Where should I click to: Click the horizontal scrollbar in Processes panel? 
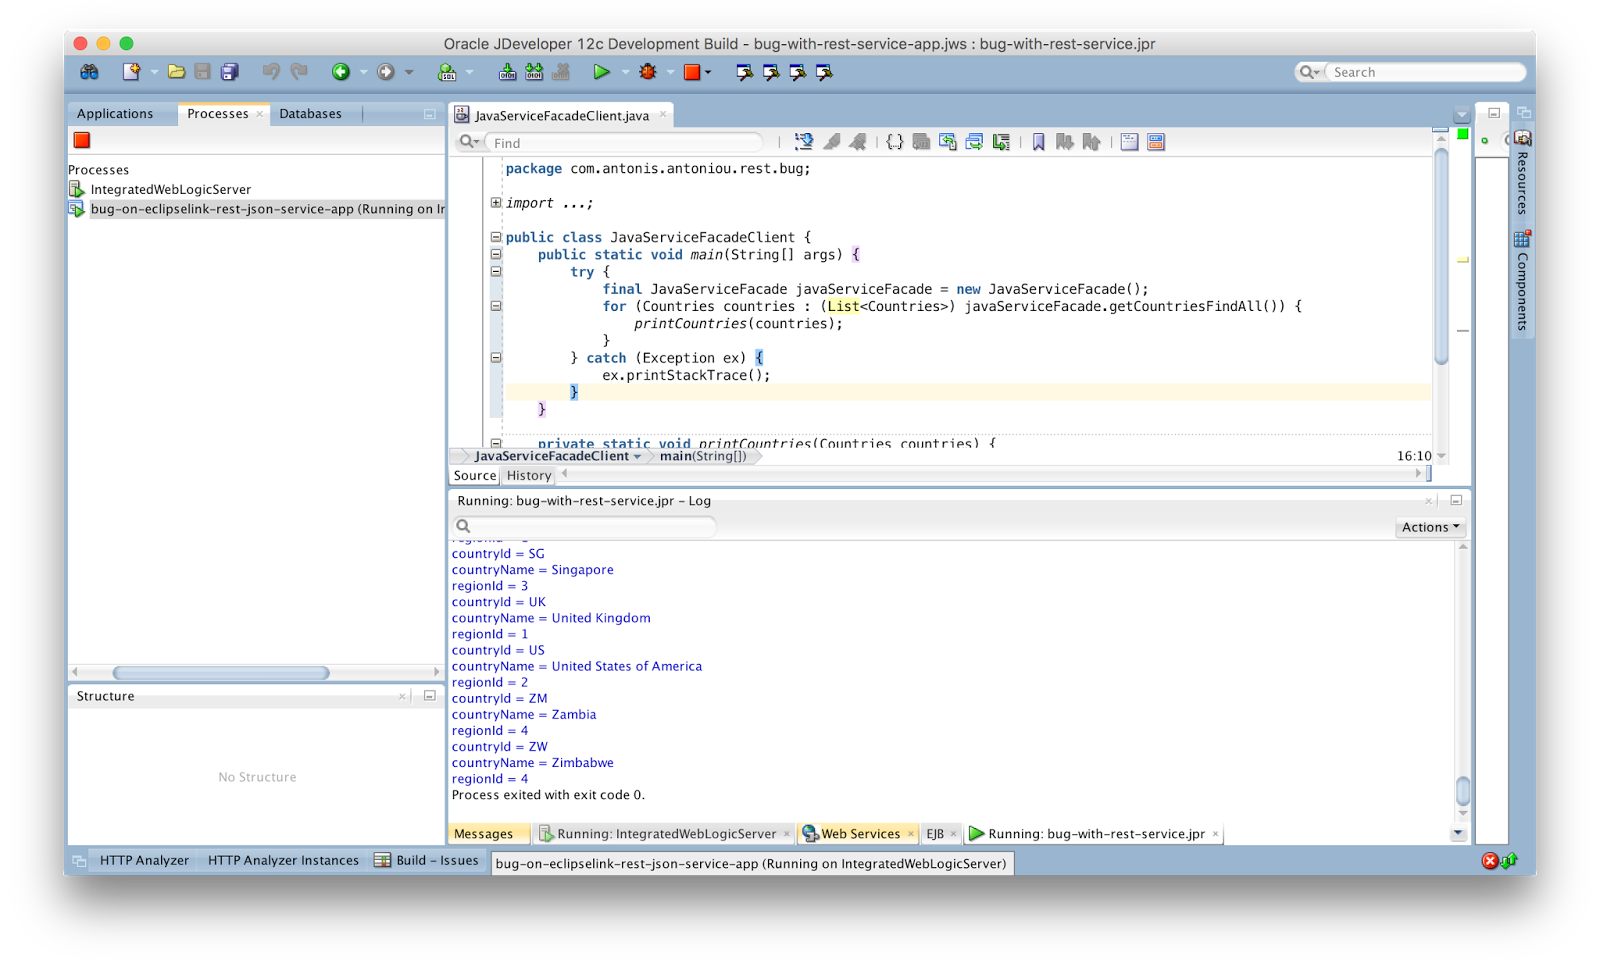(x=221, y=673)
